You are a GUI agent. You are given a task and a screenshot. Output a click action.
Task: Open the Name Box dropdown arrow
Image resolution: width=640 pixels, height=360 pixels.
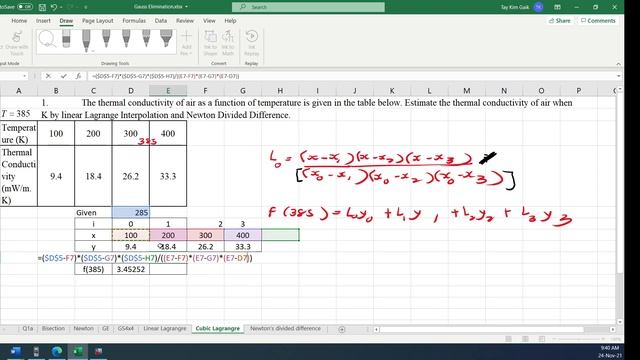24,76
